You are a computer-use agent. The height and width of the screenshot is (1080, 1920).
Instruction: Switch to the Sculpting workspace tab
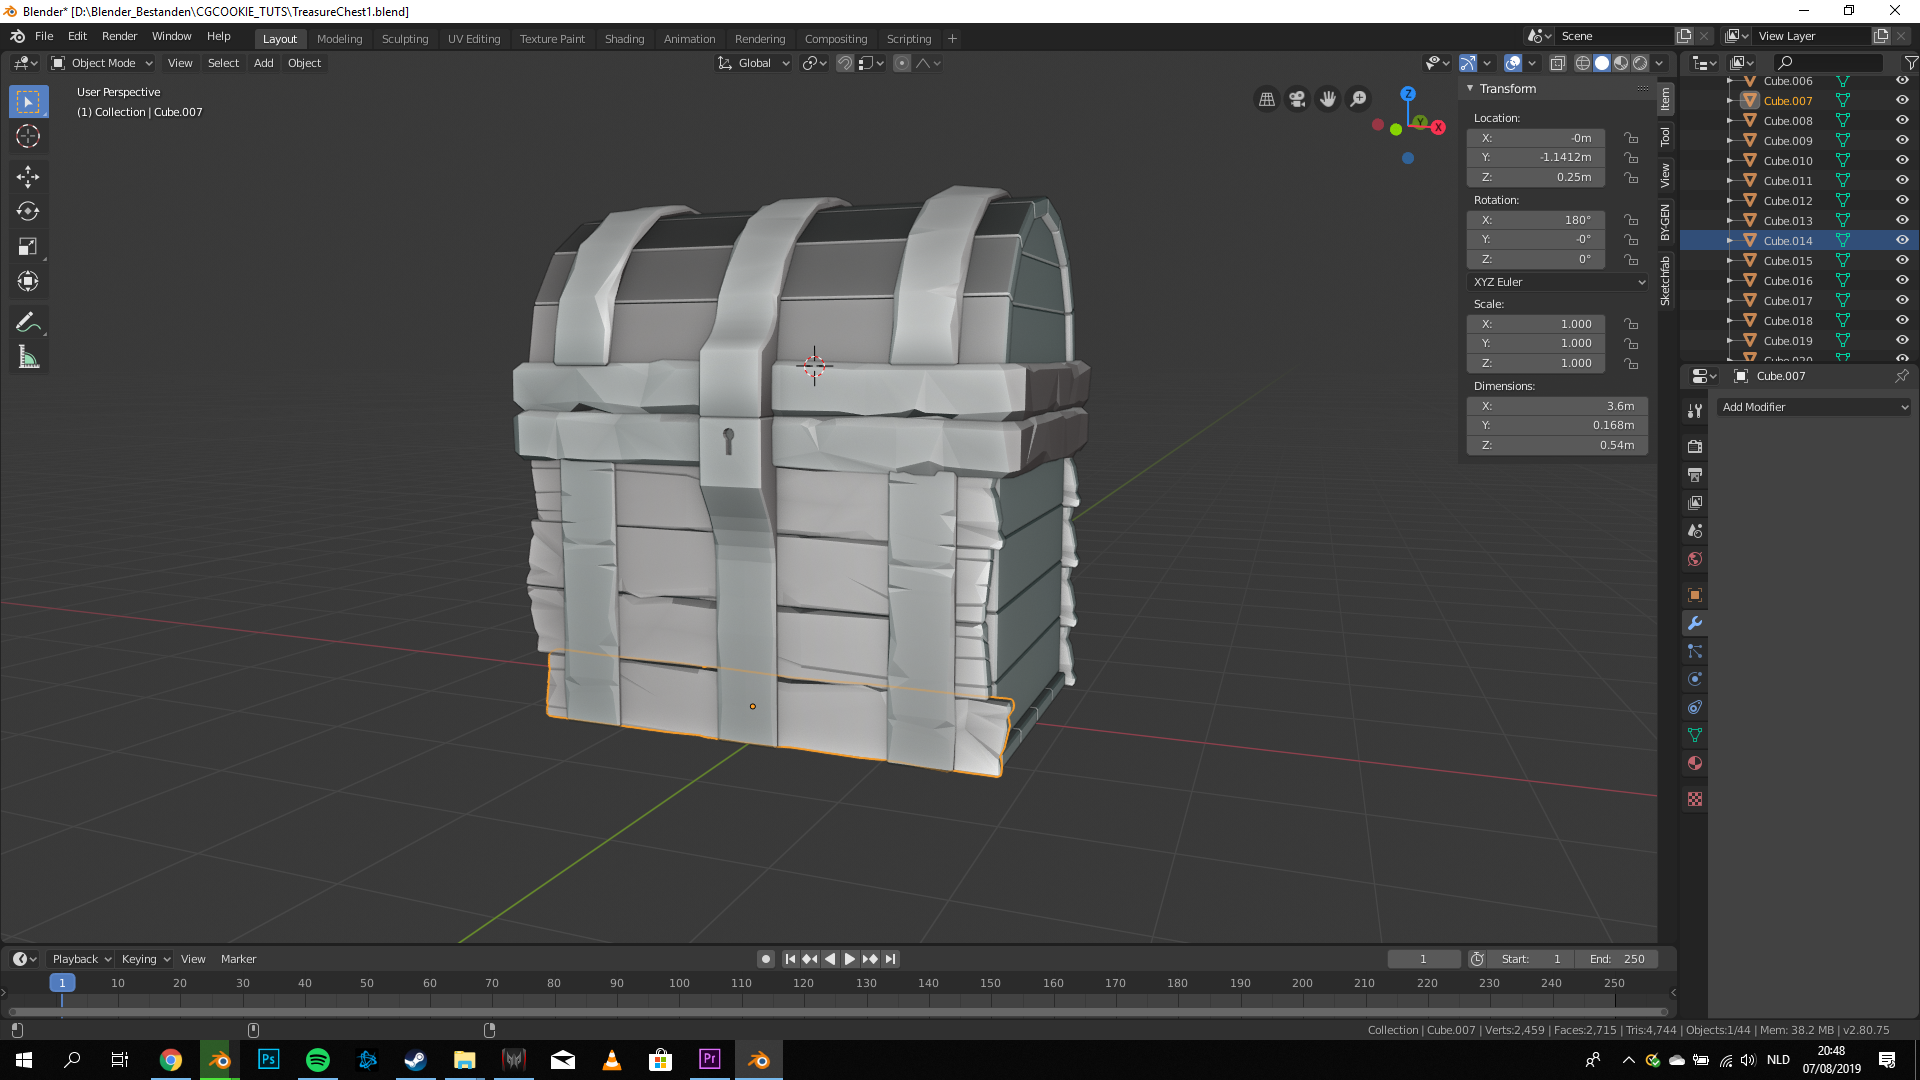click(404, 39)
